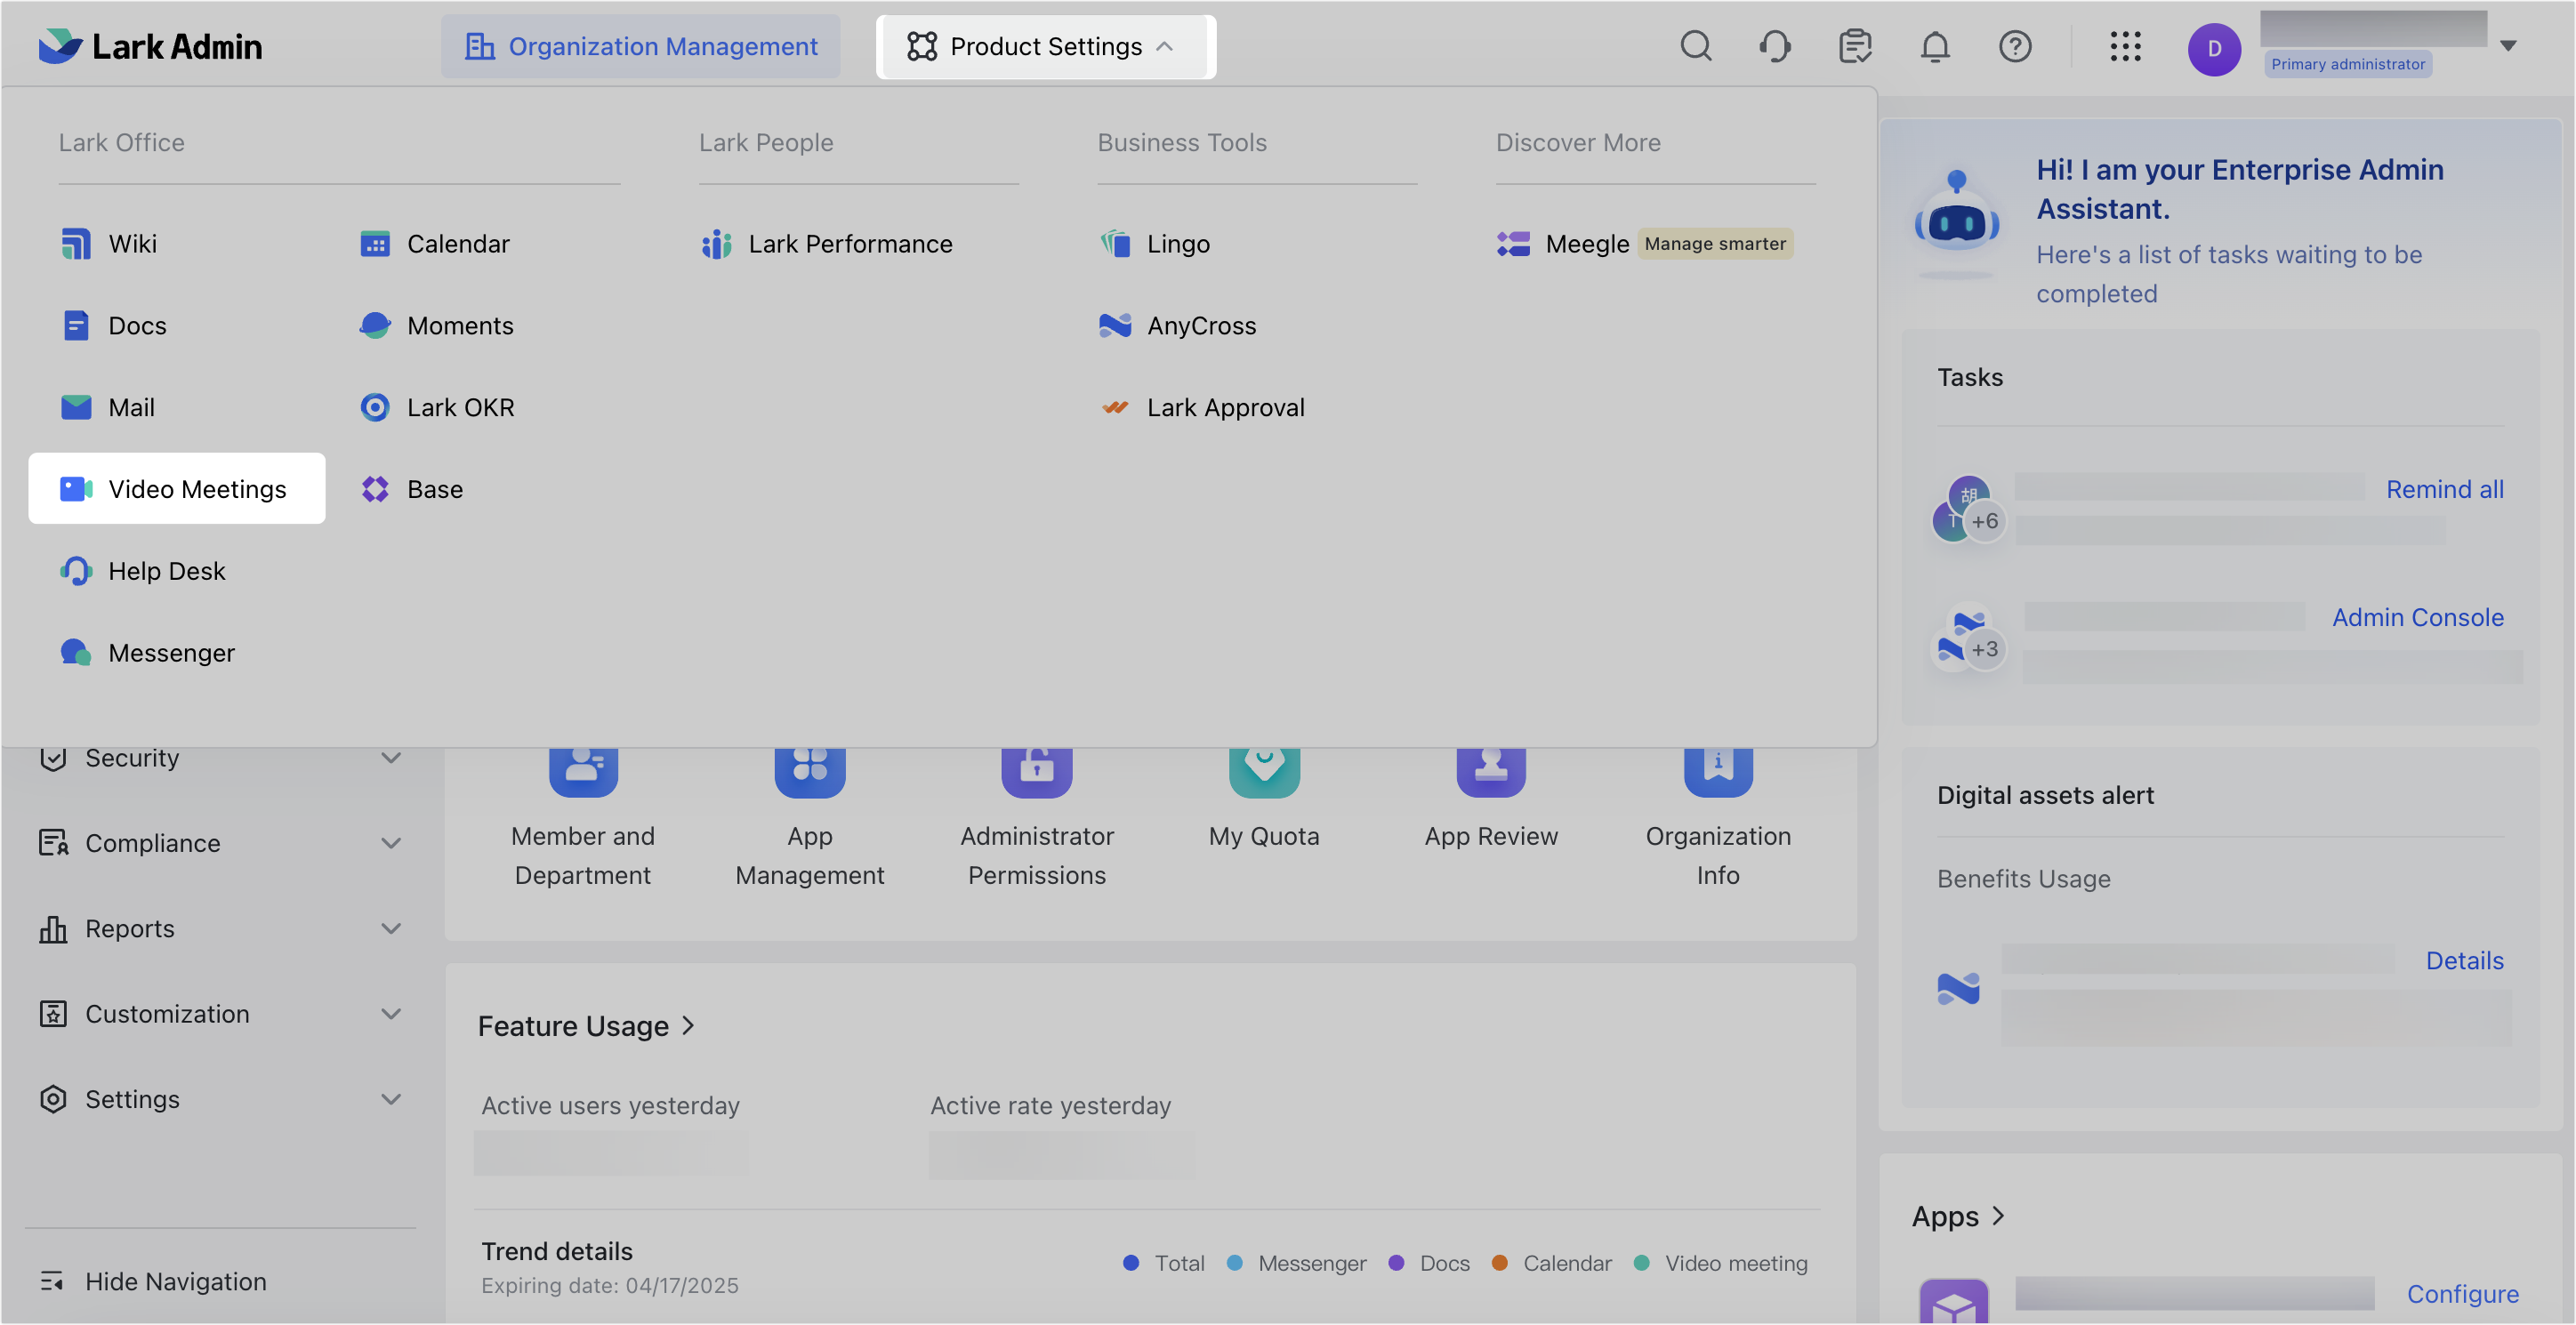Click the Manage smarter badge
Viewport: 2576px width, 1325px height.
1714,243
